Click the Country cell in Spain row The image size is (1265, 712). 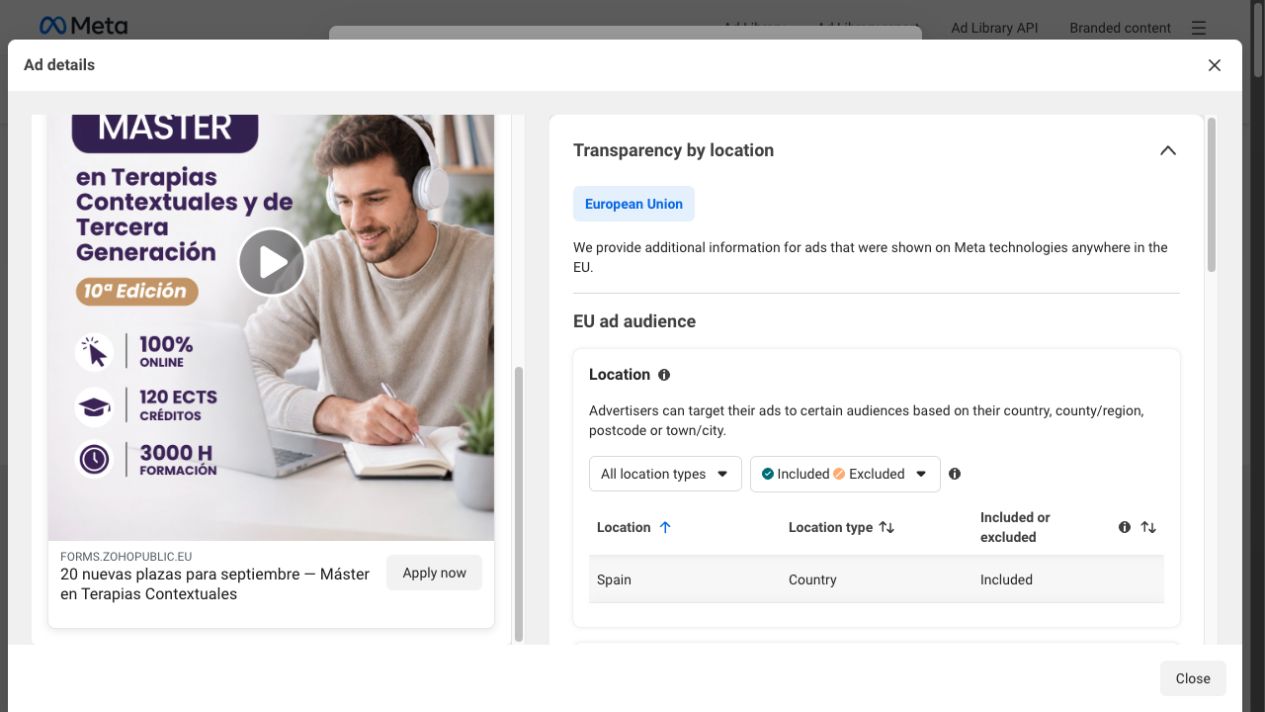[812, 580]
